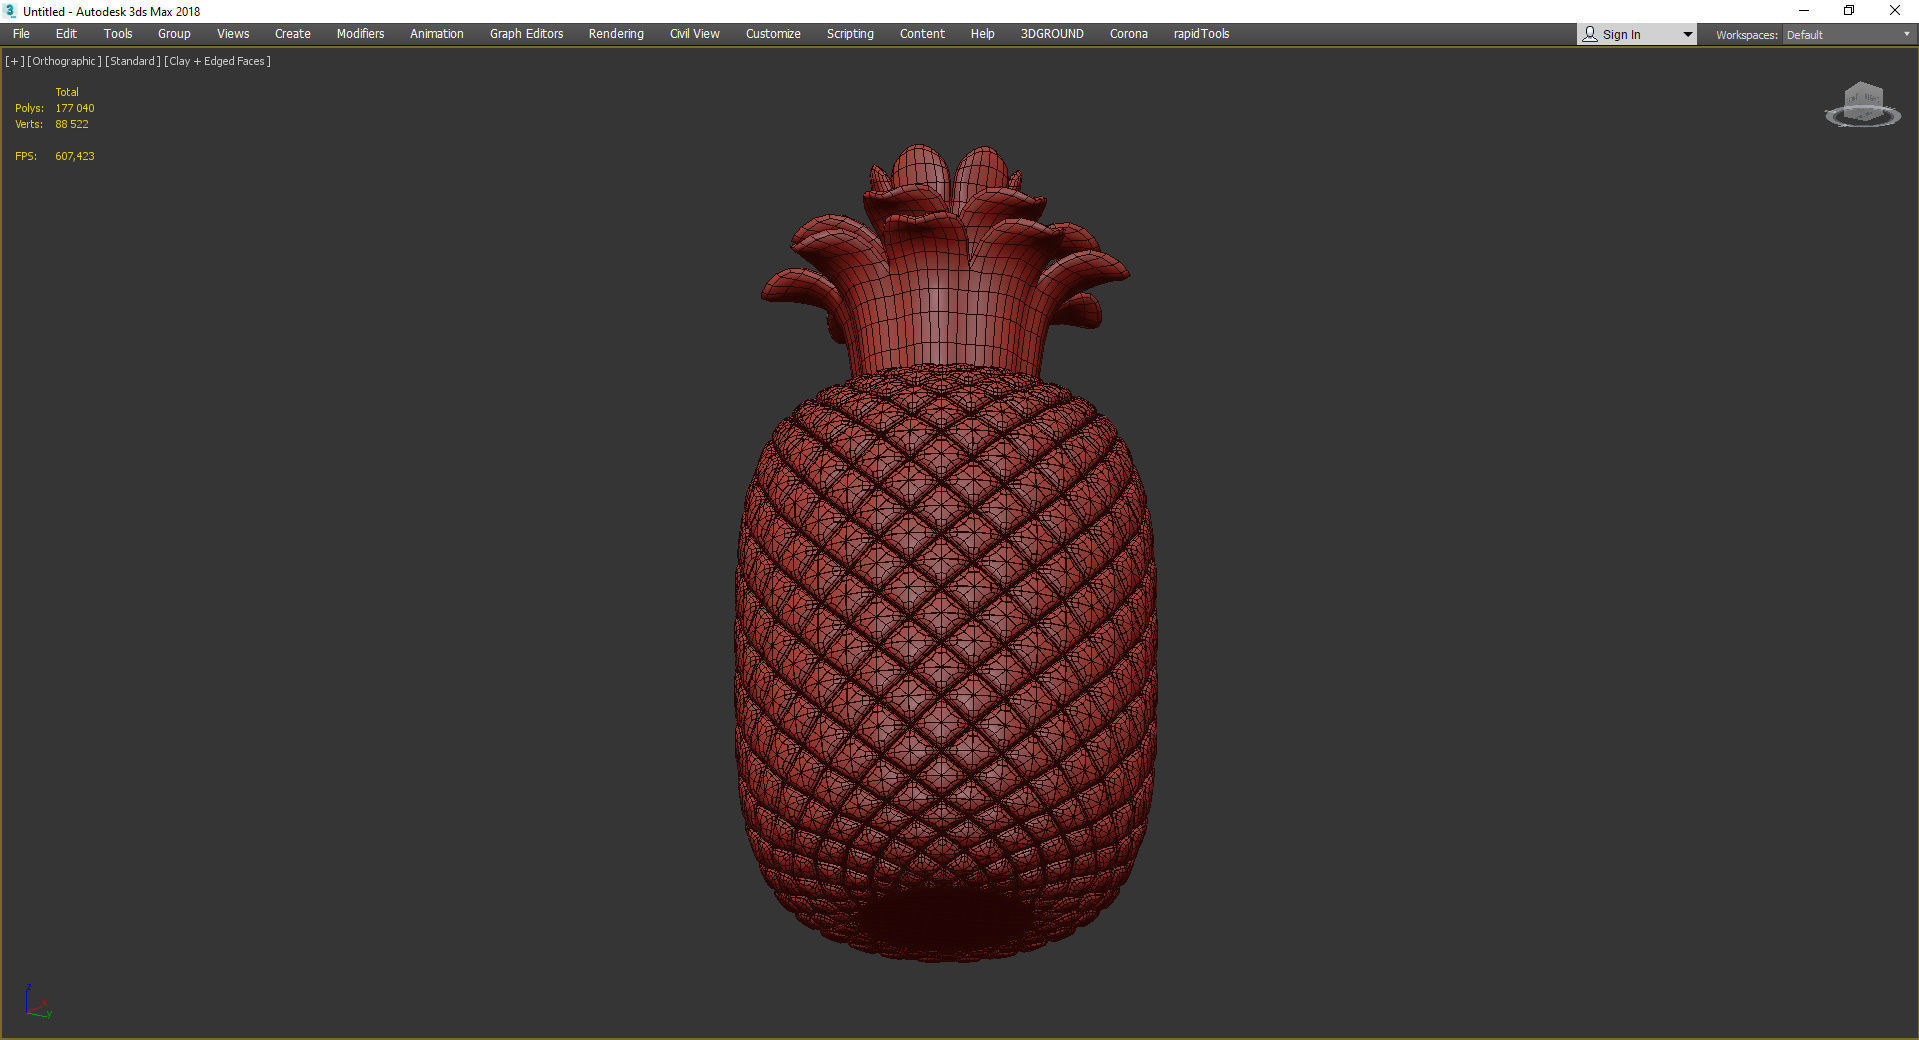Open the rapidTools menu
Image resolution: width=1919 pixels, height=1040 pixels.
pyautogui.click(x=1200, y=33)
